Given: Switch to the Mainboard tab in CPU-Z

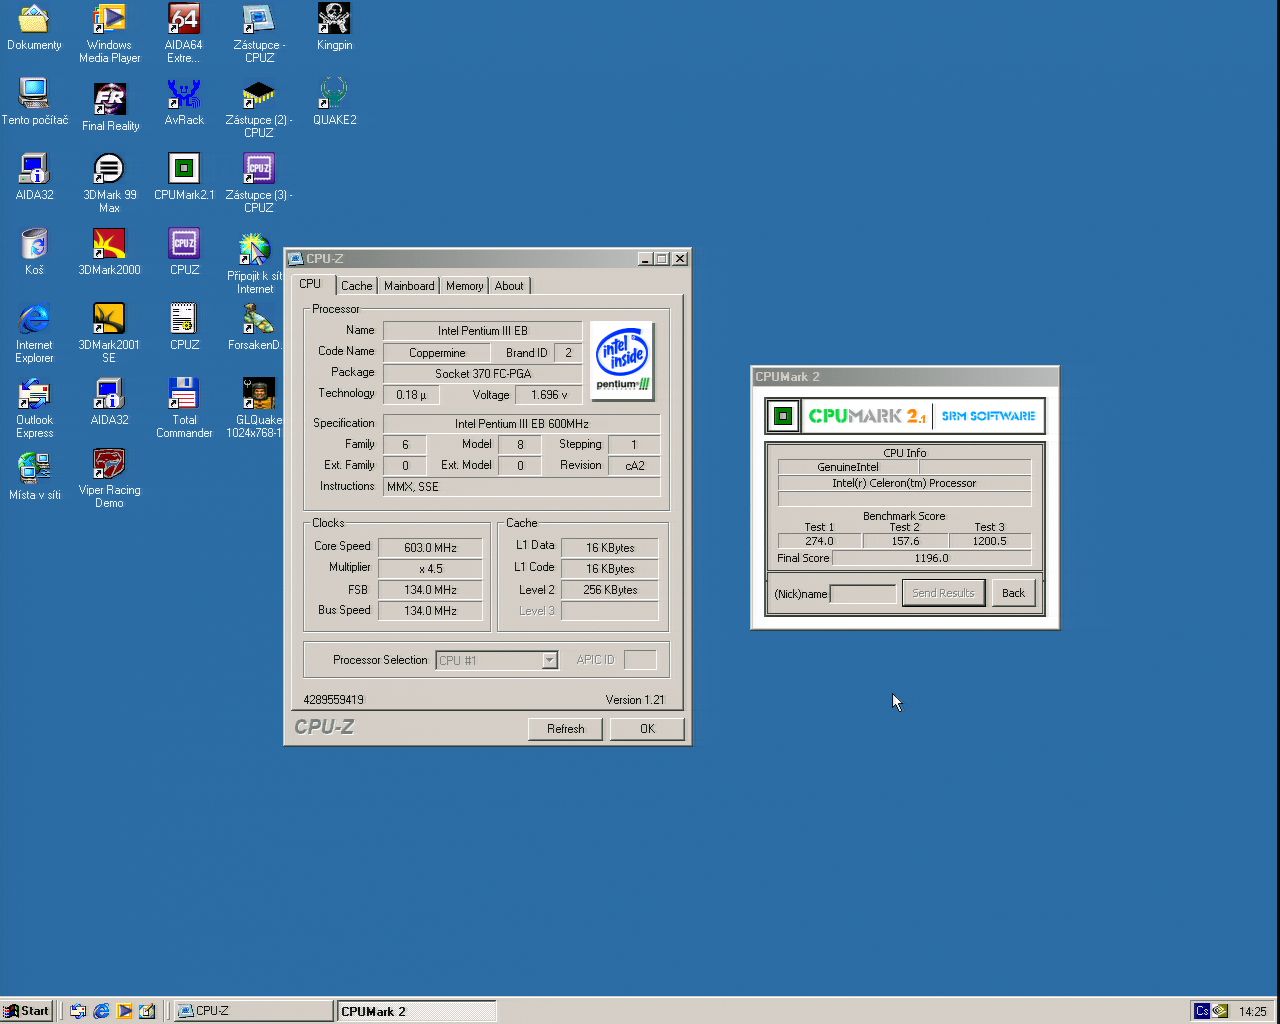Looking at the screenshot, I should (x=409, y=286).
